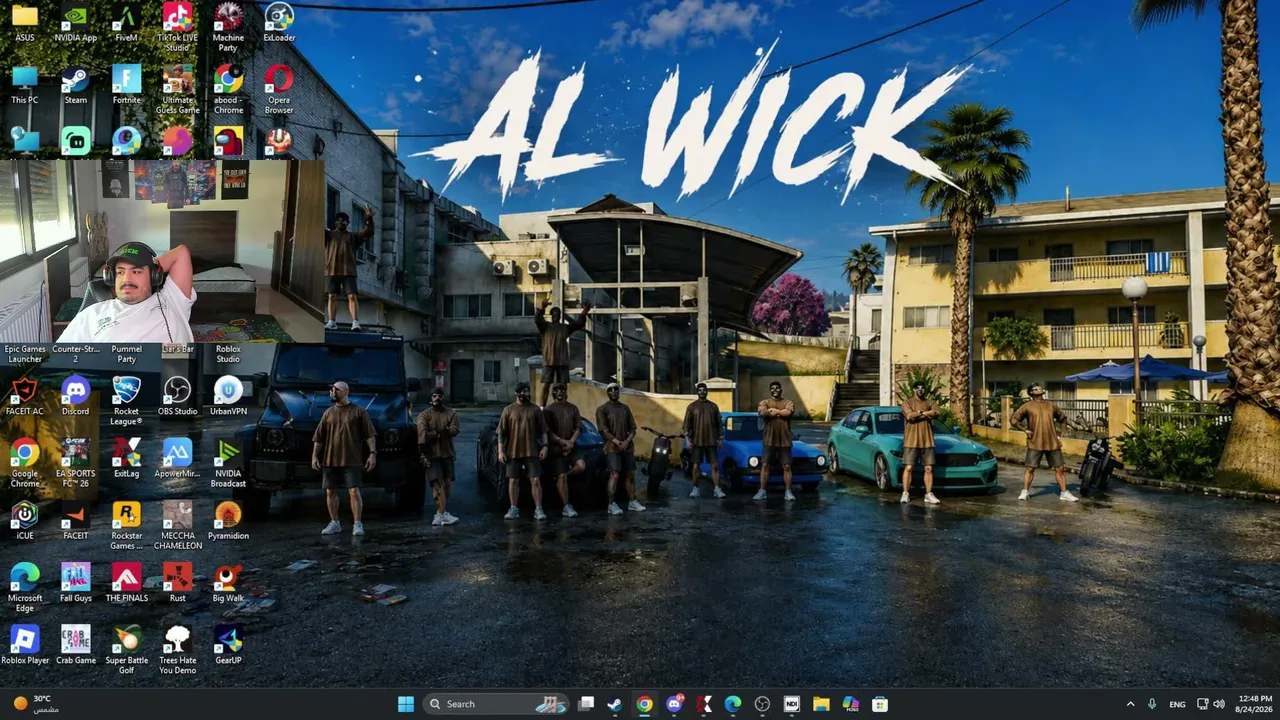The image size is (1280, 720).
Task: Select the Google Chrome desktop shortcut
Action: 25,463
